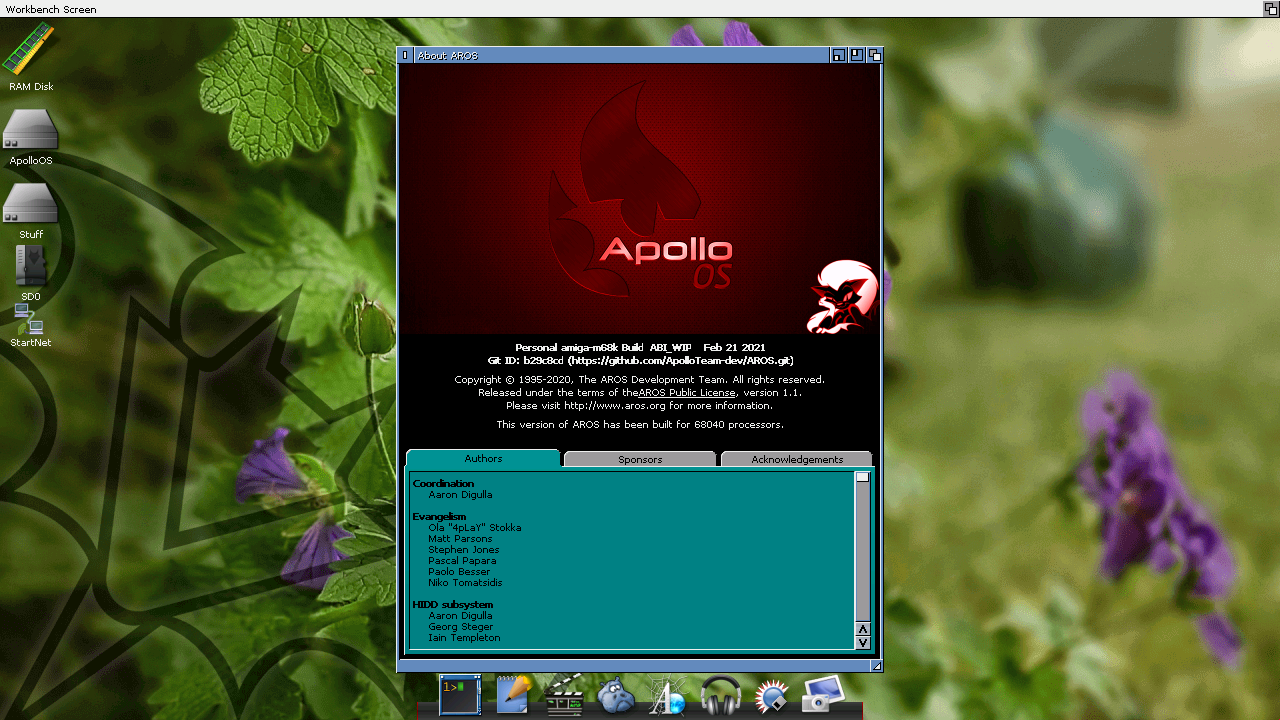1280x720 pixels.
Task: Select the SD0 card icon
Action: [x=30, y=267]
